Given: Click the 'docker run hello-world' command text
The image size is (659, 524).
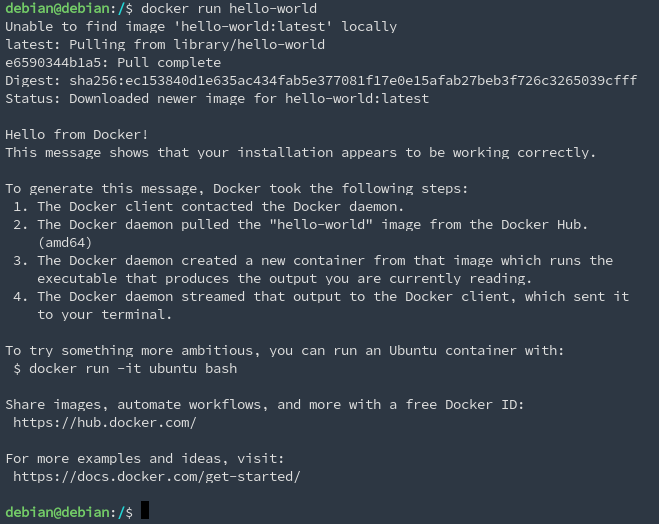Looking at the screenshot, I should [229, 8].
